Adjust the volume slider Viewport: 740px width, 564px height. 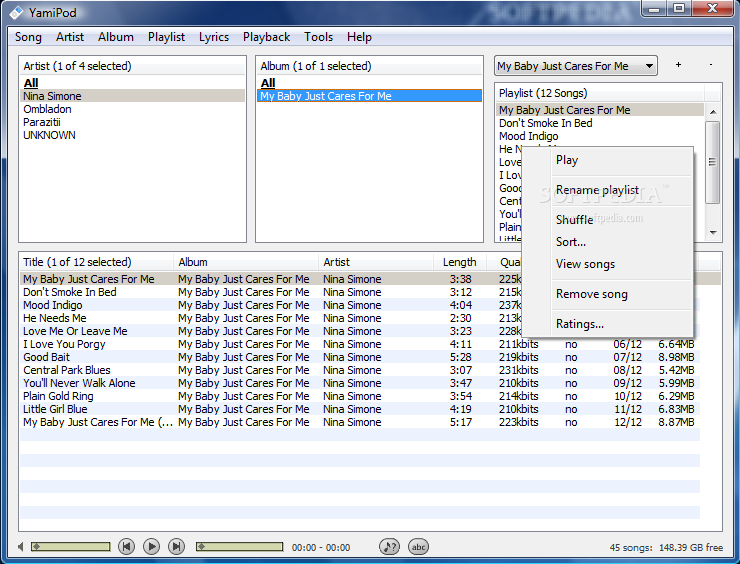pos(70,547)
